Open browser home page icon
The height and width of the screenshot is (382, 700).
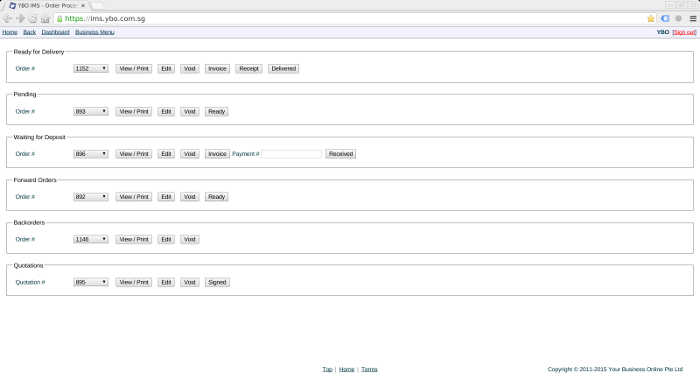click(45, 19)
